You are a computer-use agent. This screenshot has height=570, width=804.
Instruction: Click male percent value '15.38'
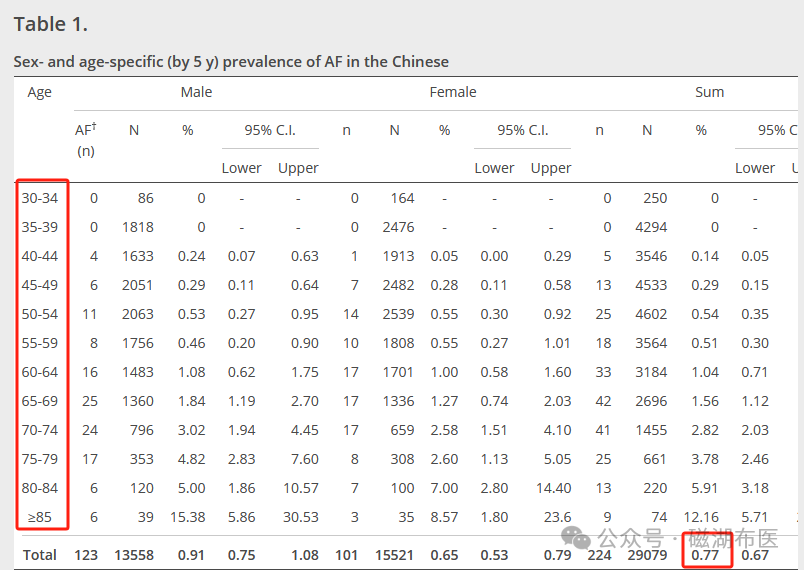pyautogui.click(x=188, y=517)
